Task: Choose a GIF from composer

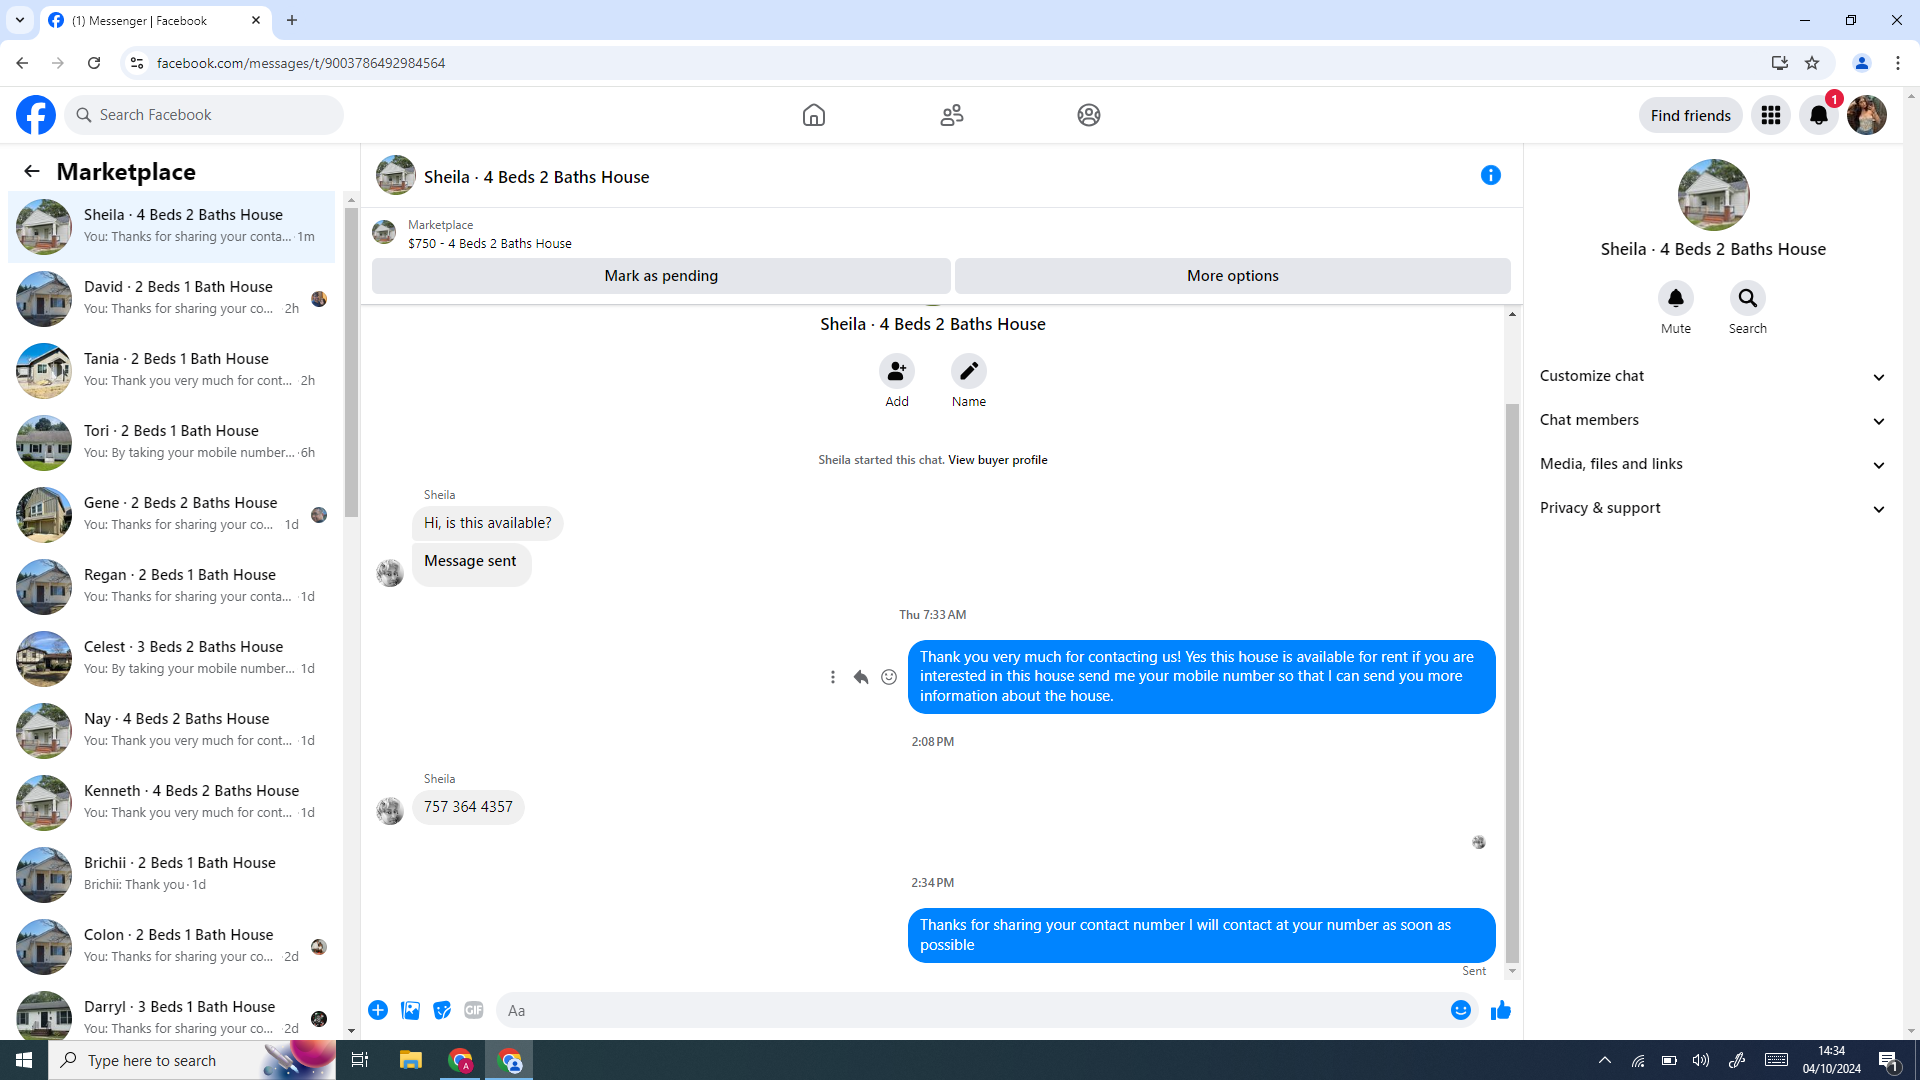Action: [474, 1010]
